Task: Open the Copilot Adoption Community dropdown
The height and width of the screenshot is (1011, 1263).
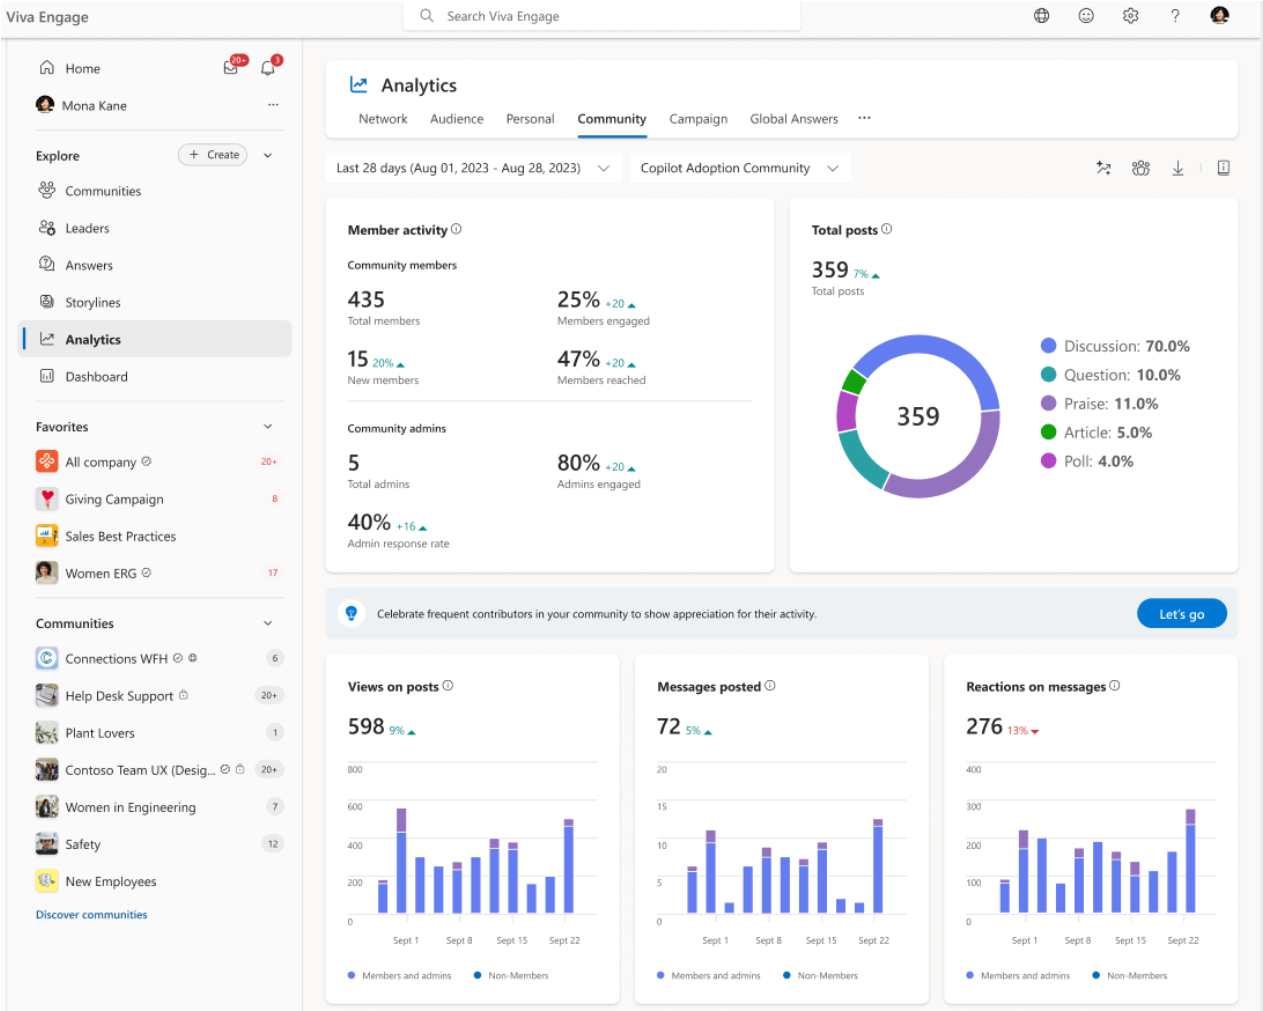Action: click(x=739, y=168)
